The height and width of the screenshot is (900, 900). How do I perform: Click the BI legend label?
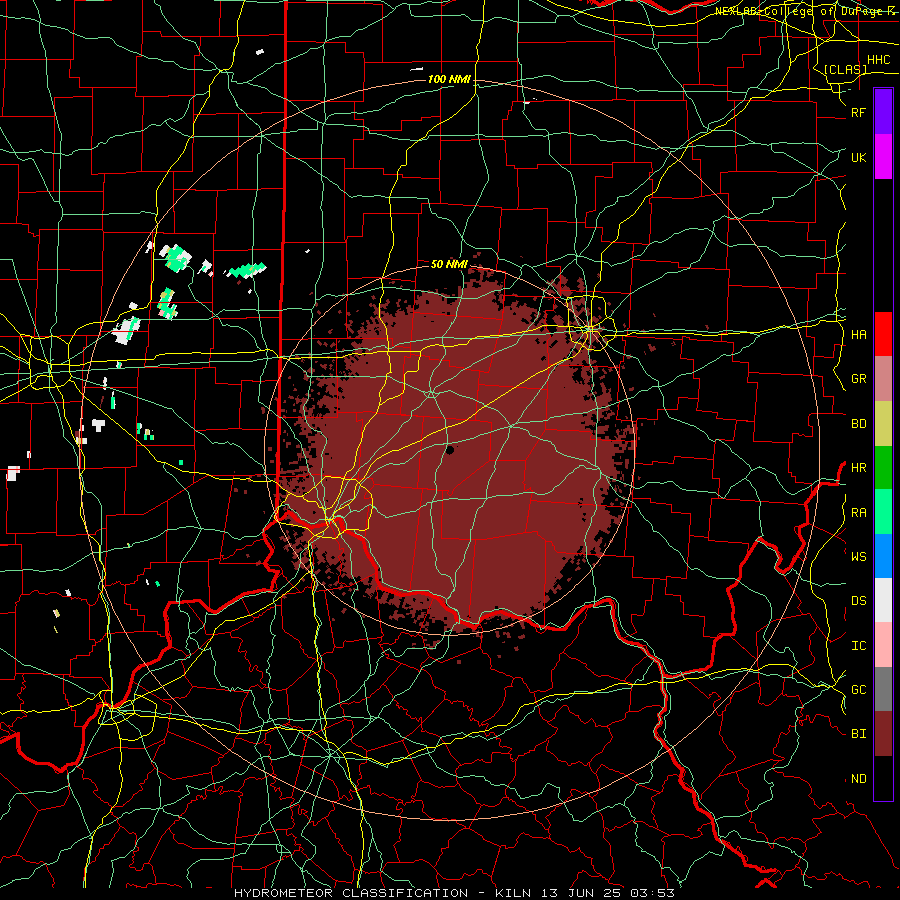858,734
